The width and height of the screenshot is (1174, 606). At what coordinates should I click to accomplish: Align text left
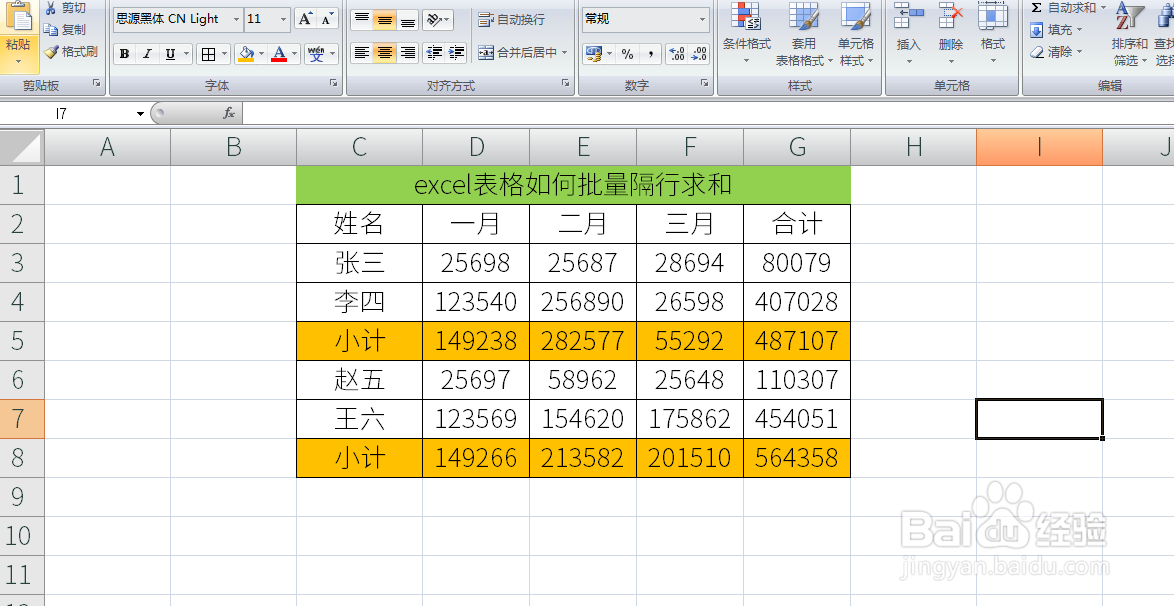click(x=362, y=52)
